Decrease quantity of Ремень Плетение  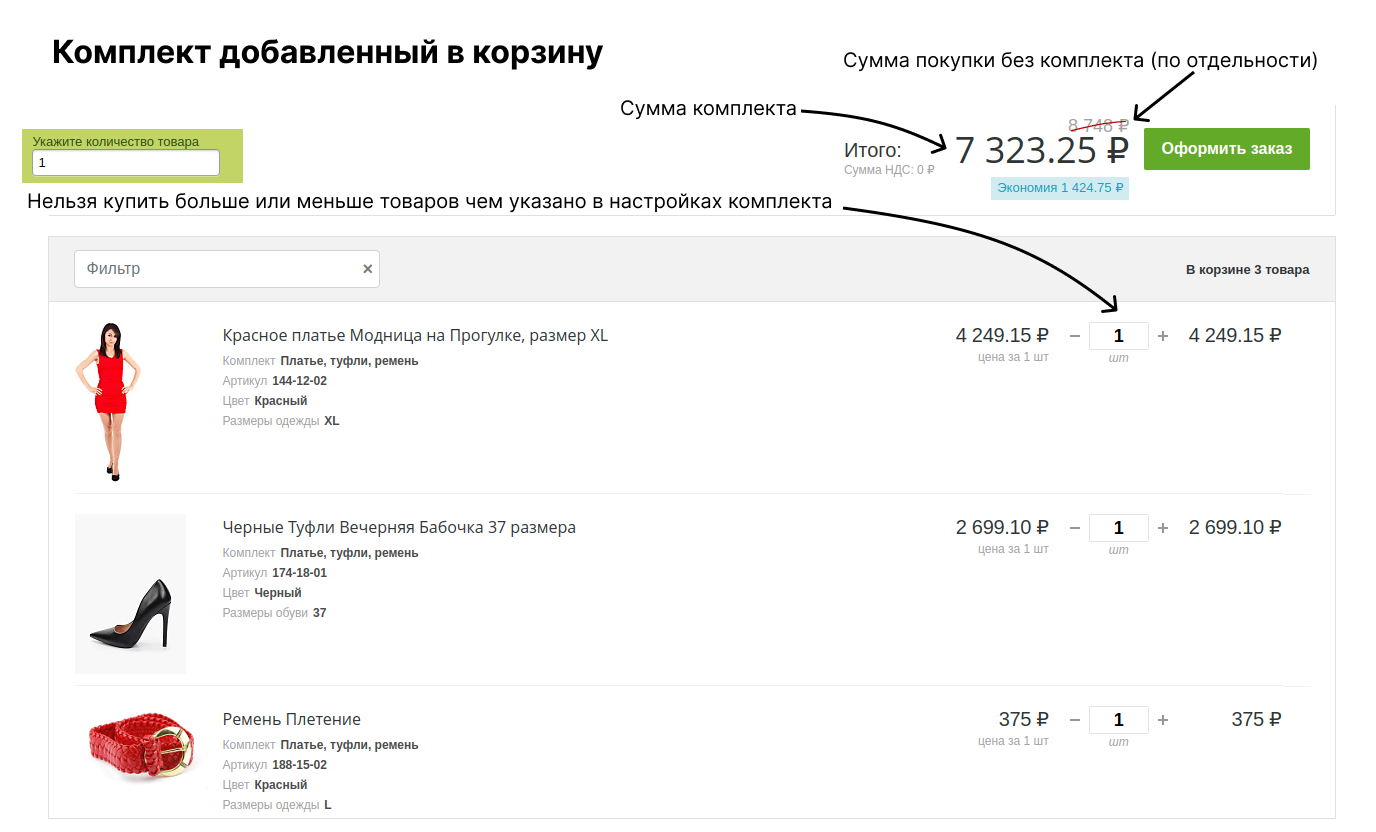1075,720
